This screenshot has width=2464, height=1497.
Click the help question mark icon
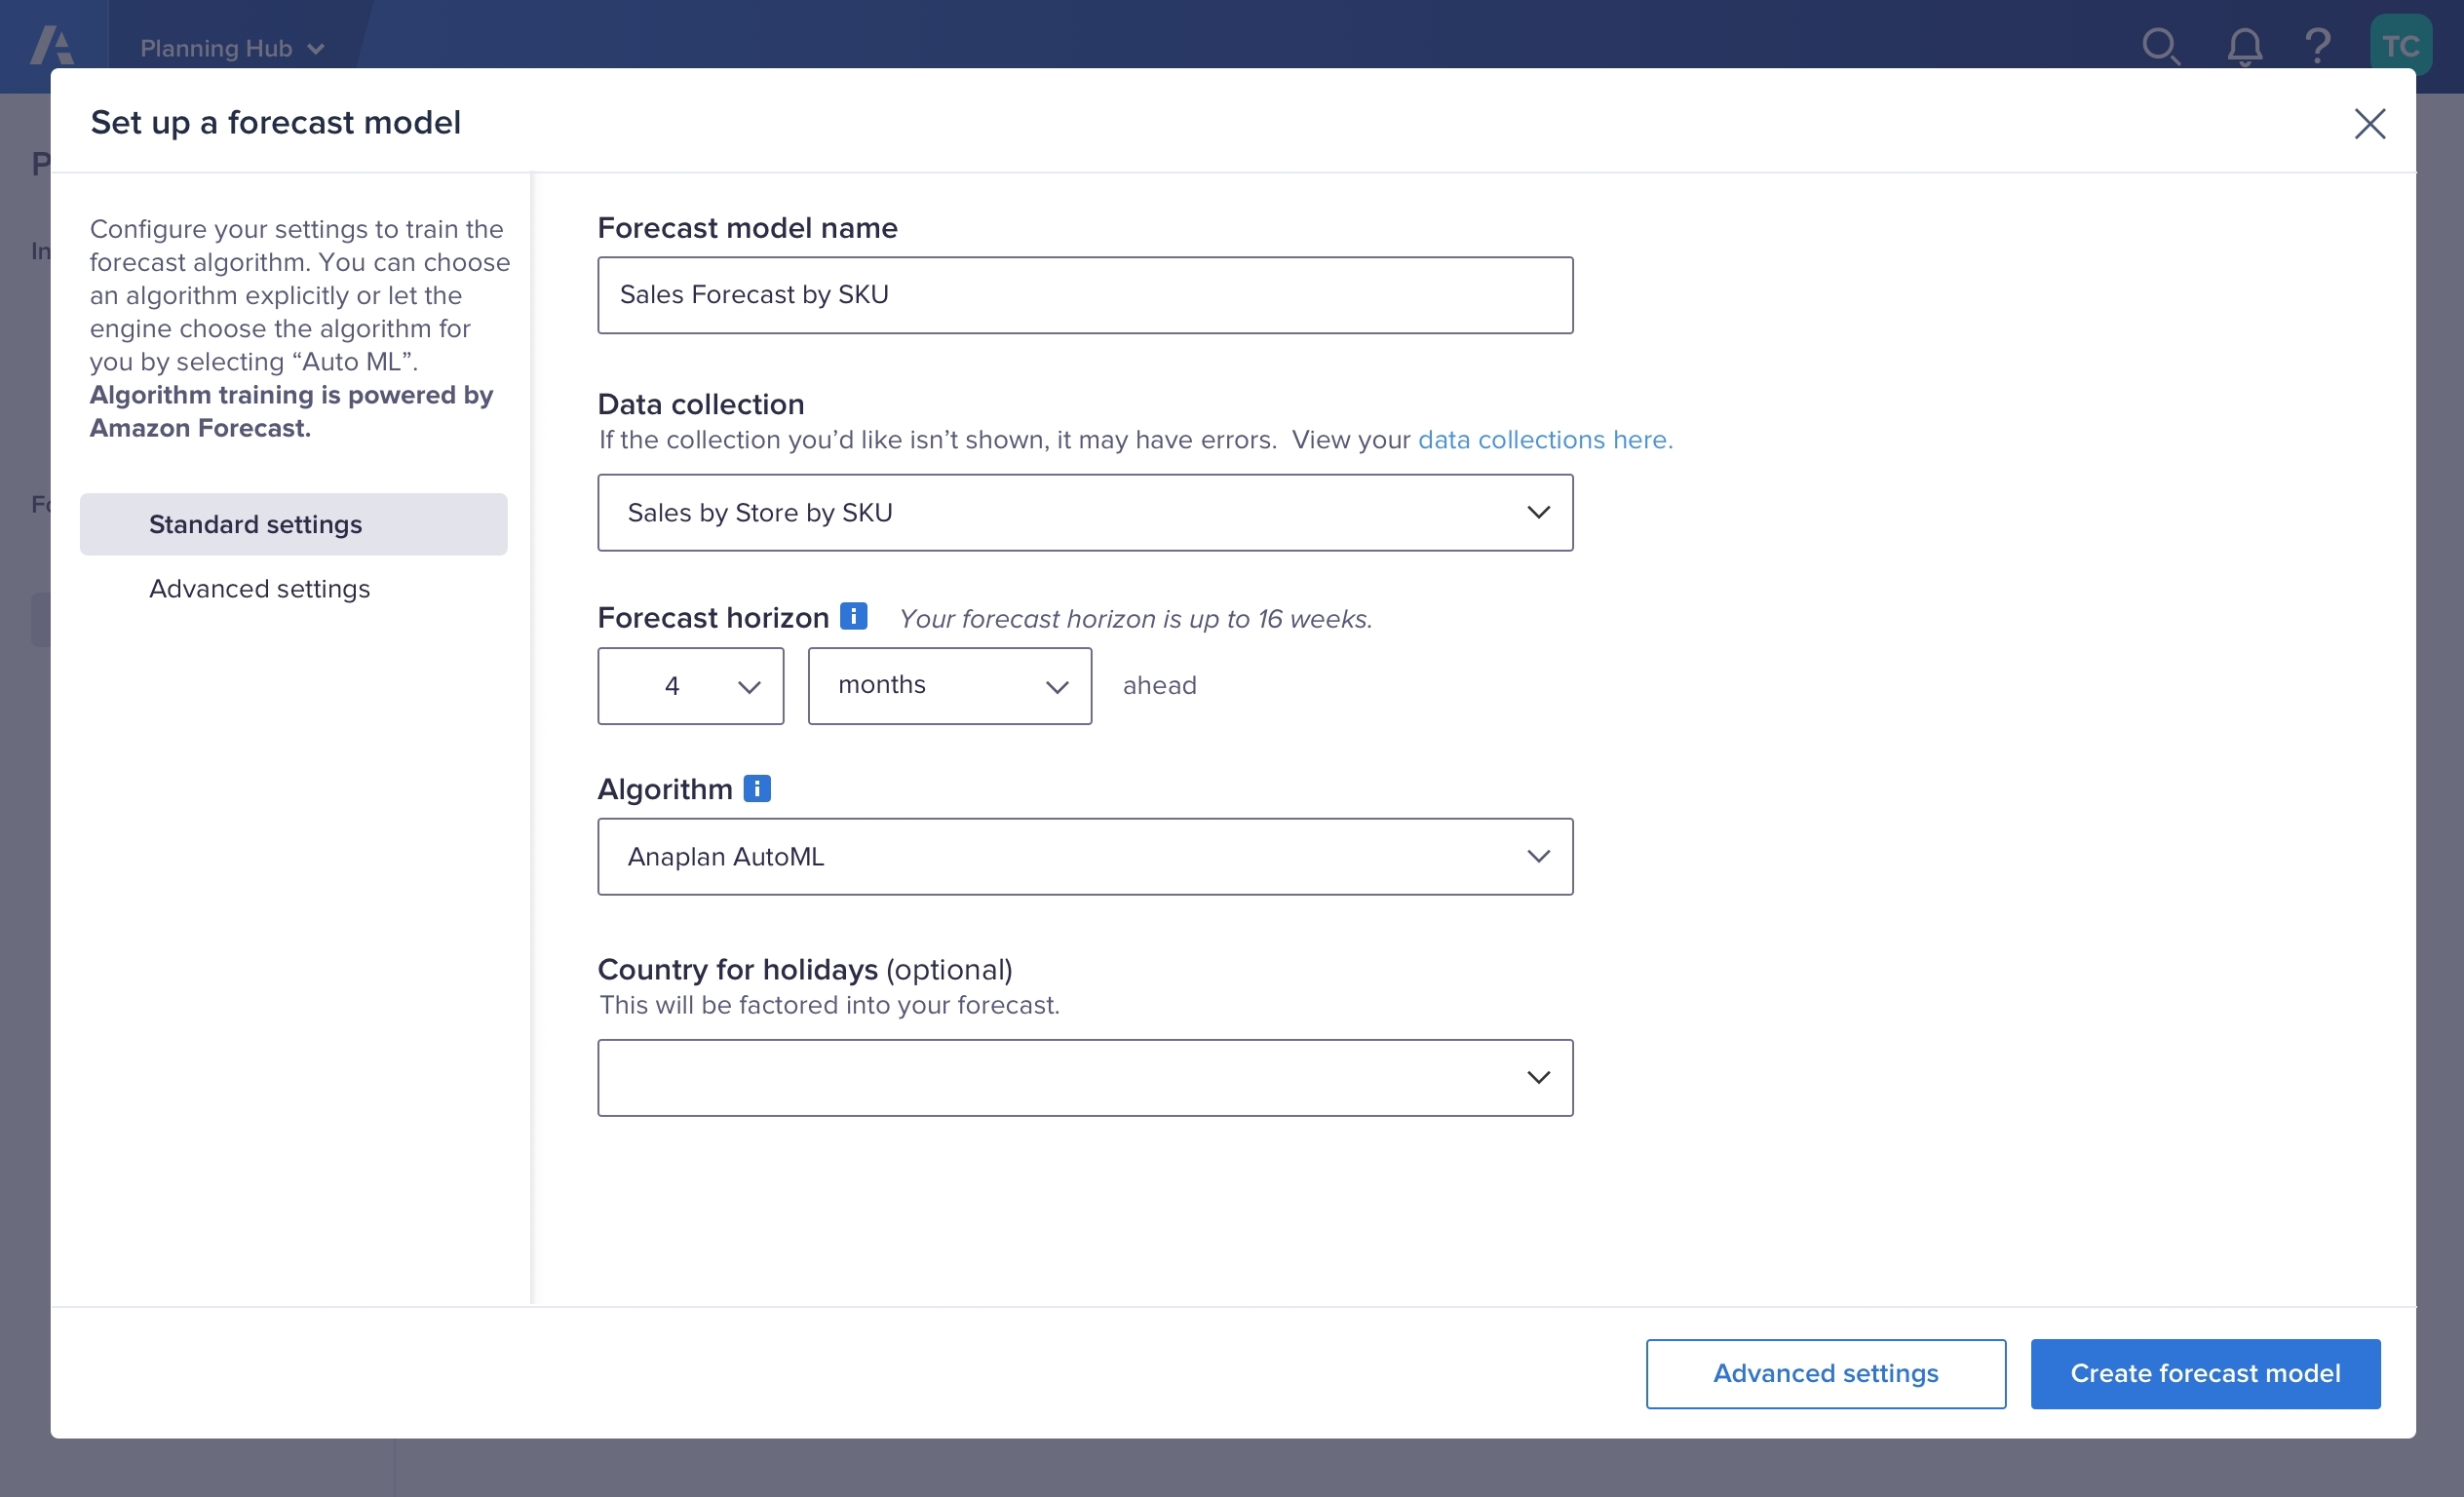(2320, 46)
